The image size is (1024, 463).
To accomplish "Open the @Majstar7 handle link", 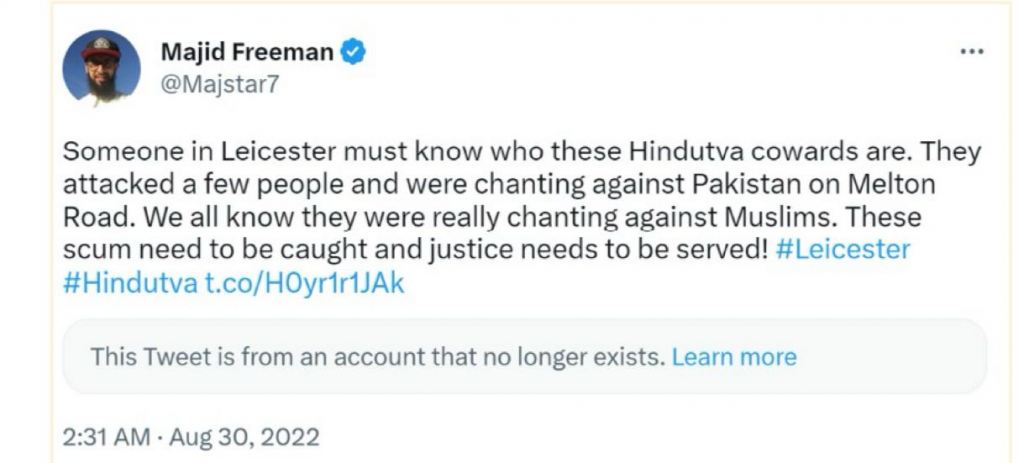I will coord(219,85).
